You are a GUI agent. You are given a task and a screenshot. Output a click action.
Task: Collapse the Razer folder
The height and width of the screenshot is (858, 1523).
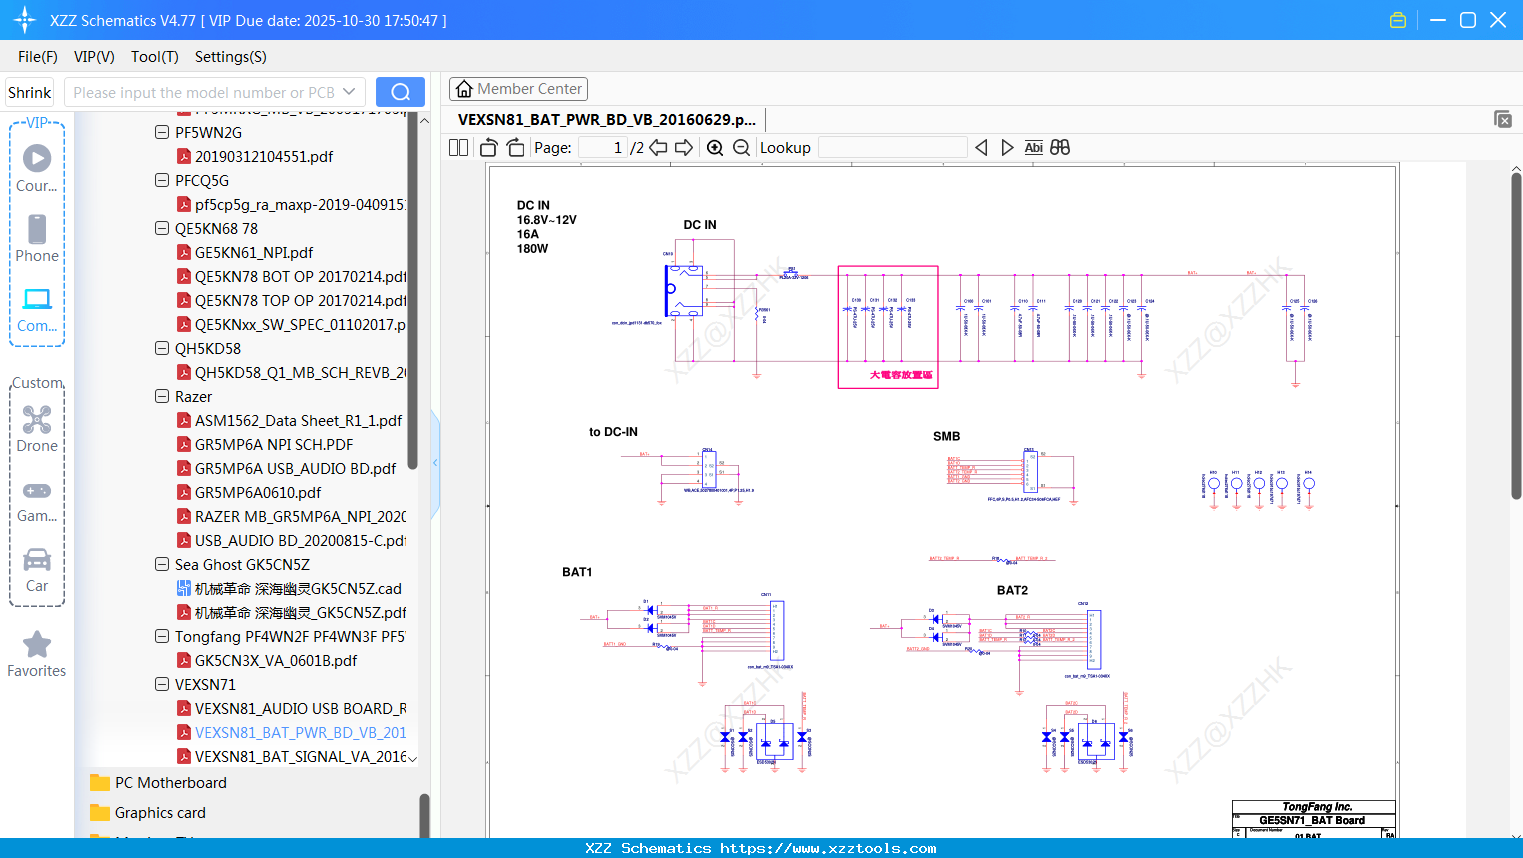click(x=162, y=396)
